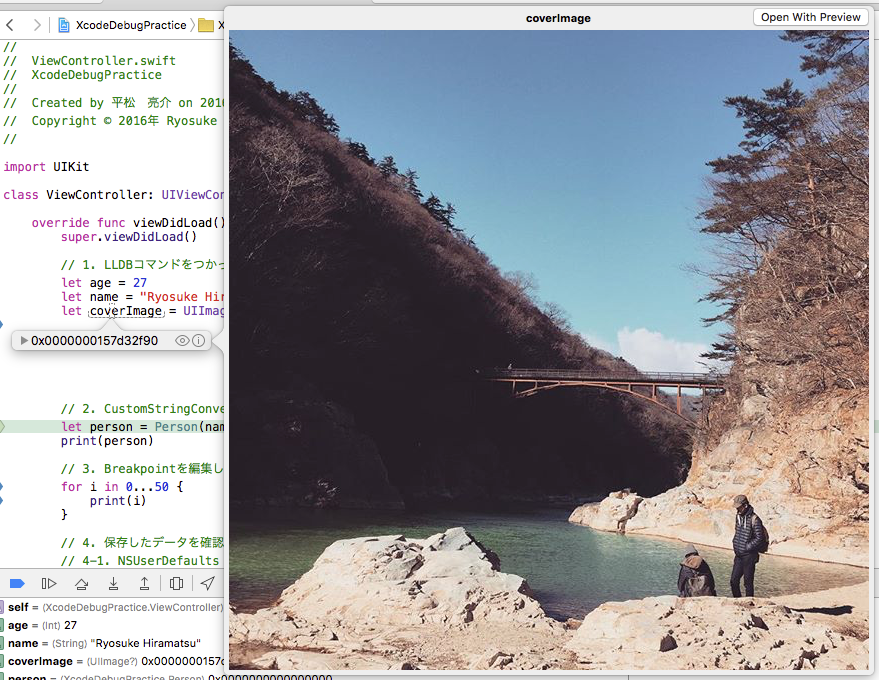This screenshot has height=680, width=879.
Task: Select the coverImage variable row
Action: pyautogui.click(x=112, y=661)
